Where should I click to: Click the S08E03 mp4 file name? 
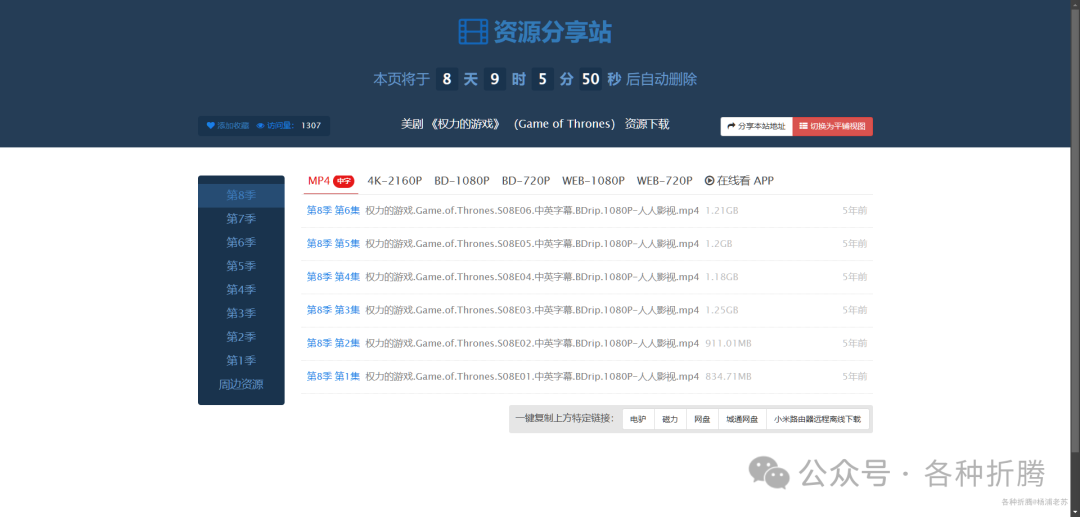(532, 310)
